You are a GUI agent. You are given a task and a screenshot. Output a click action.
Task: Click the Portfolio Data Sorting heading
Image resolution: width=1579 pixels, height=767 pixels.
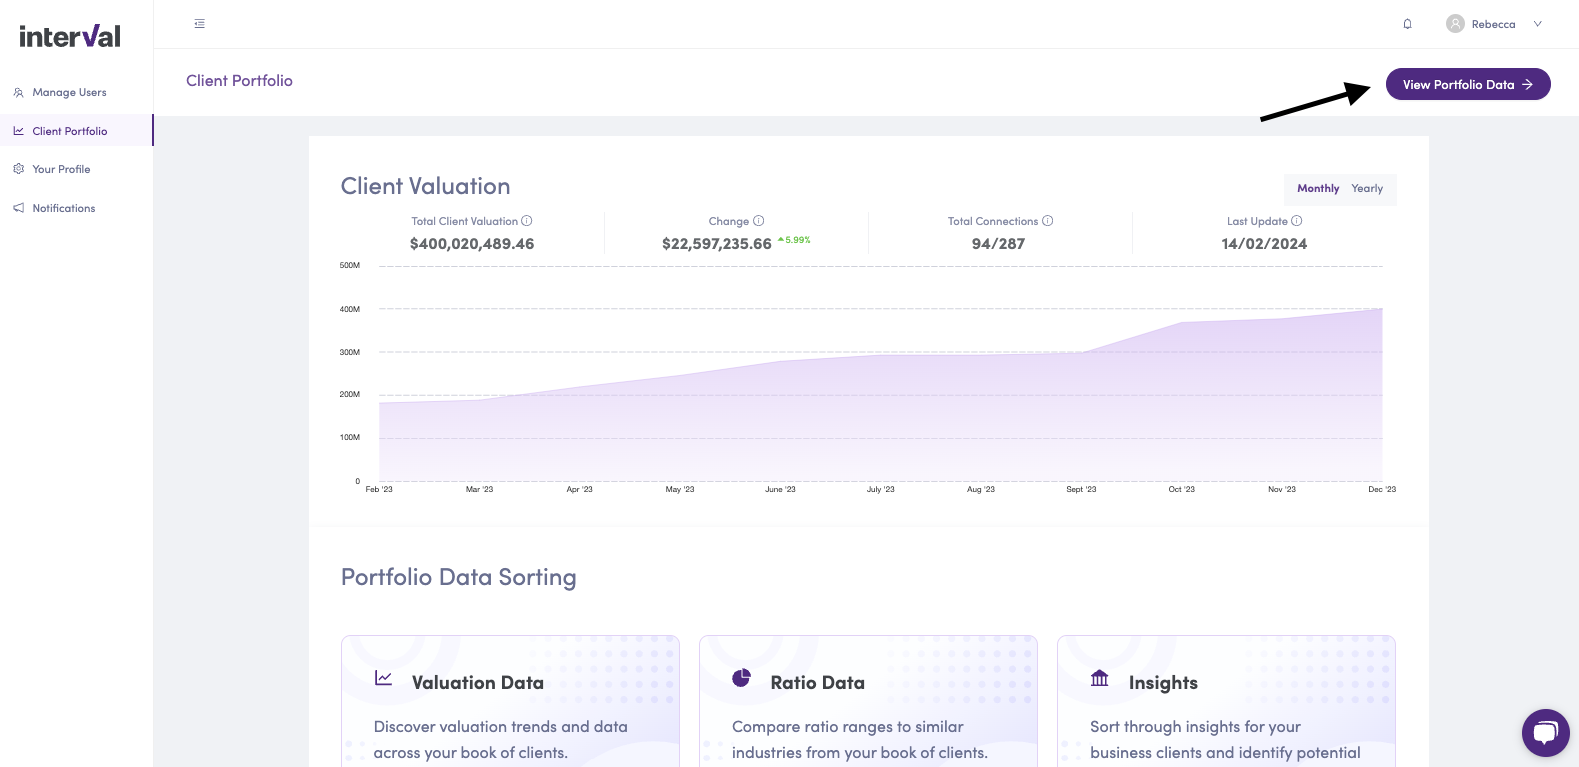(458, 577)
